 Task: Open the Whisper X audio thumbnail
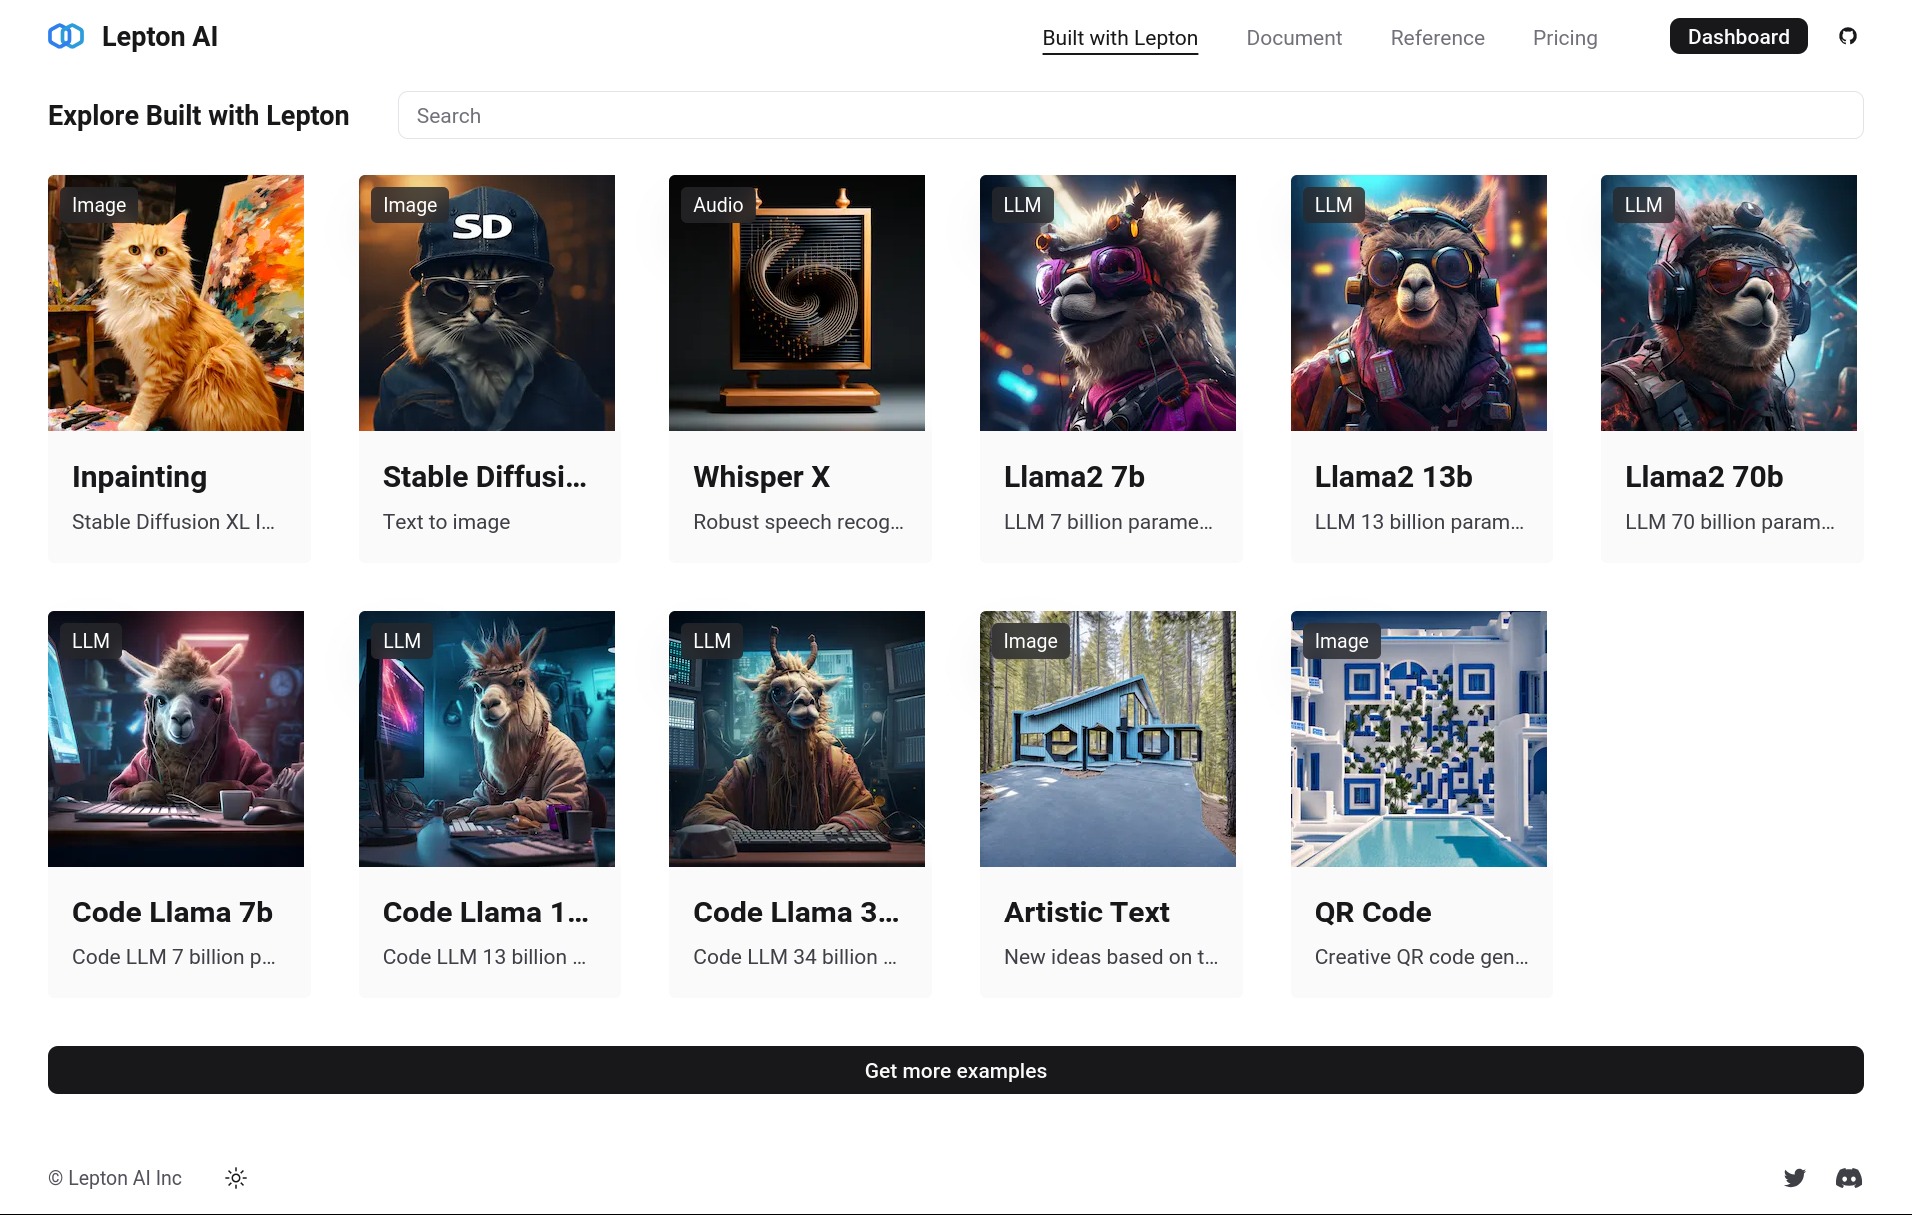797,303
